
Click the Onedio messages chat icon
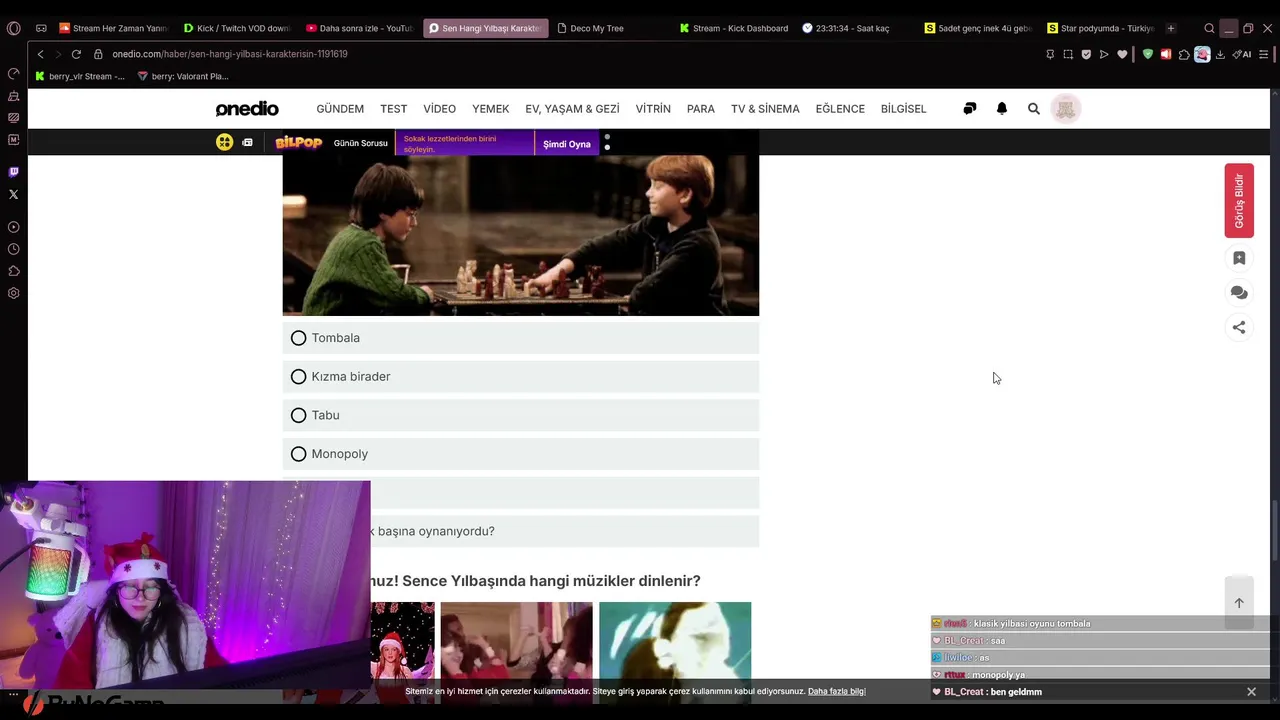(969, 108)
